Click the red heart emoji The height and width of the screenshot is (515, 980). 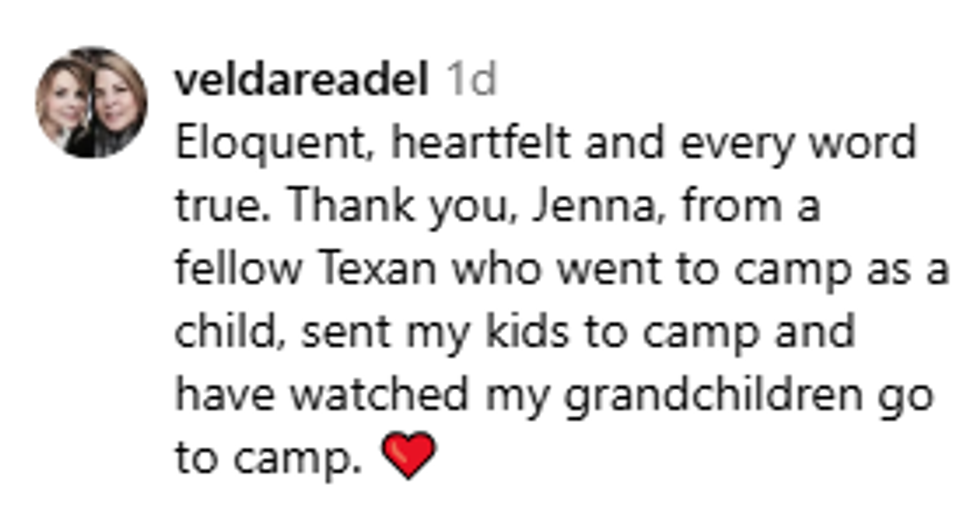pos(409,457)
